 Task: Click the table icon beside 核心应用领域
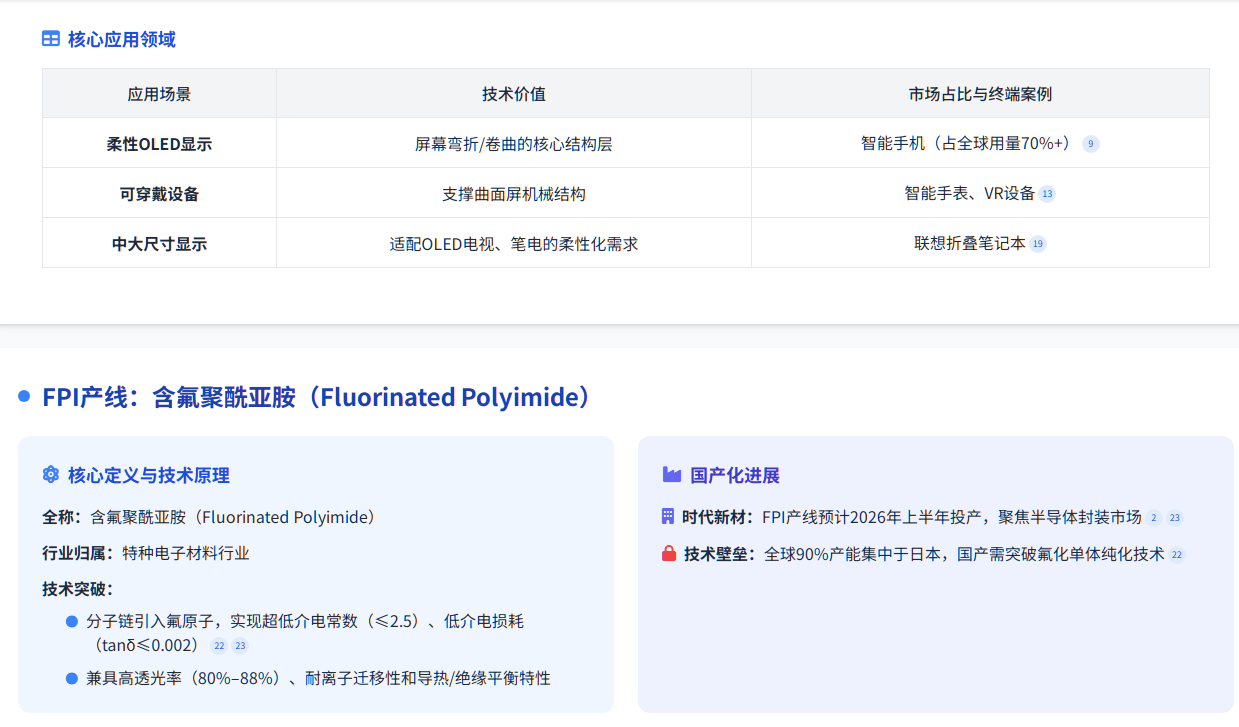tap(51, 39)
